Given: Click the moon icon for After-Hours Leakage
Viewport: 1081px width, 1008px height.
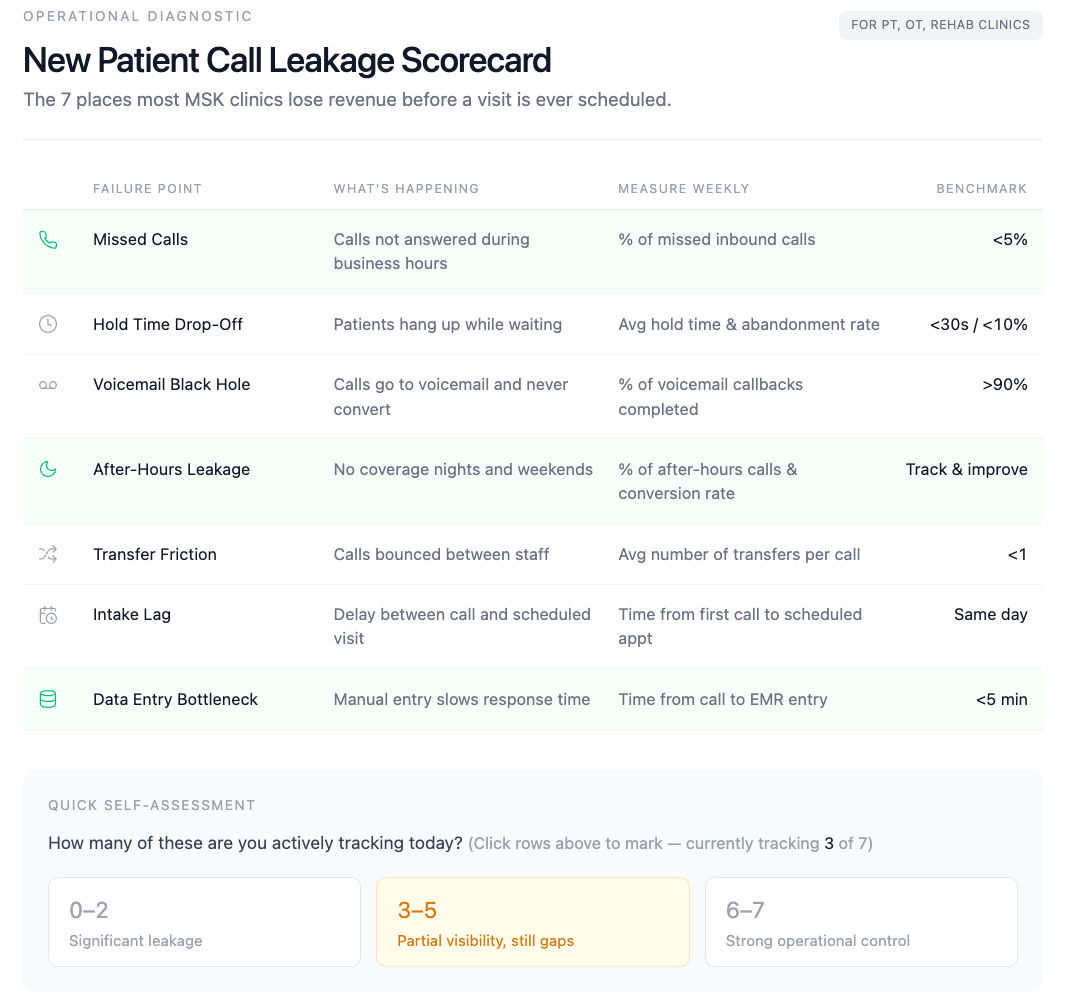Looking at the screenshot, I should click(x=48, y=470).
